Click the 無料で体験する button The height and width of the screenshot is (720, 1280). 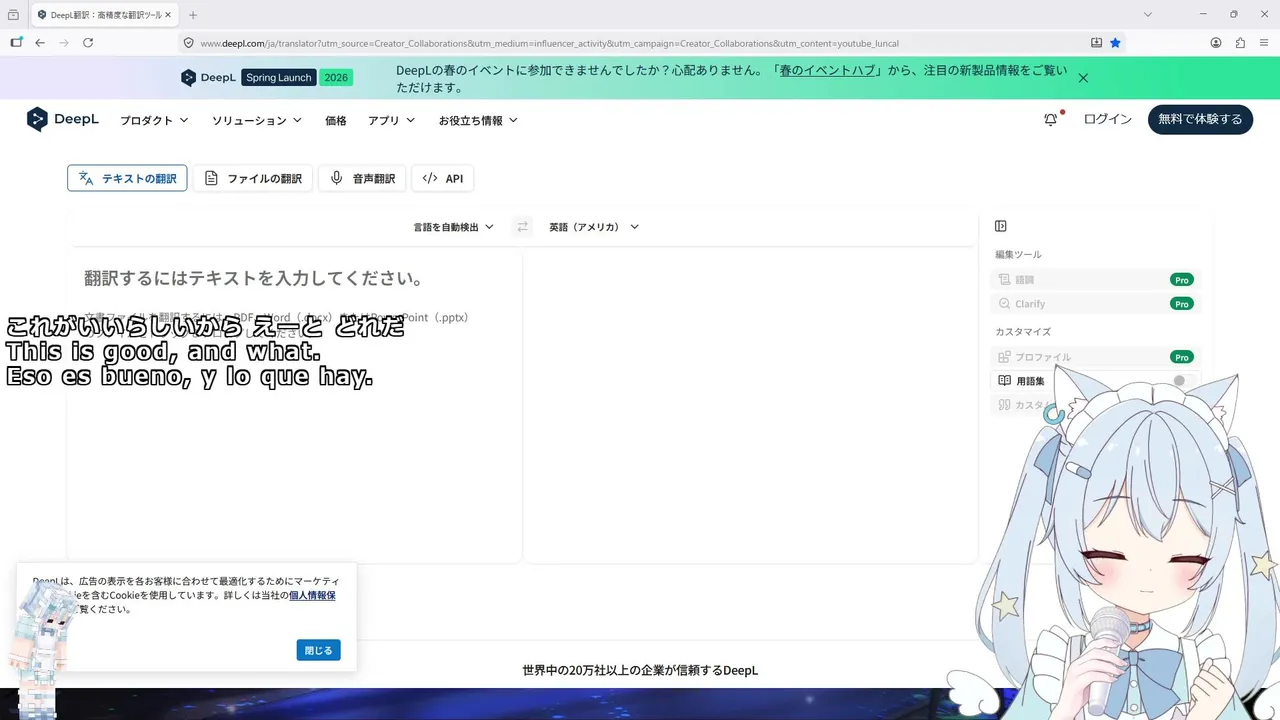(1200, 119)
